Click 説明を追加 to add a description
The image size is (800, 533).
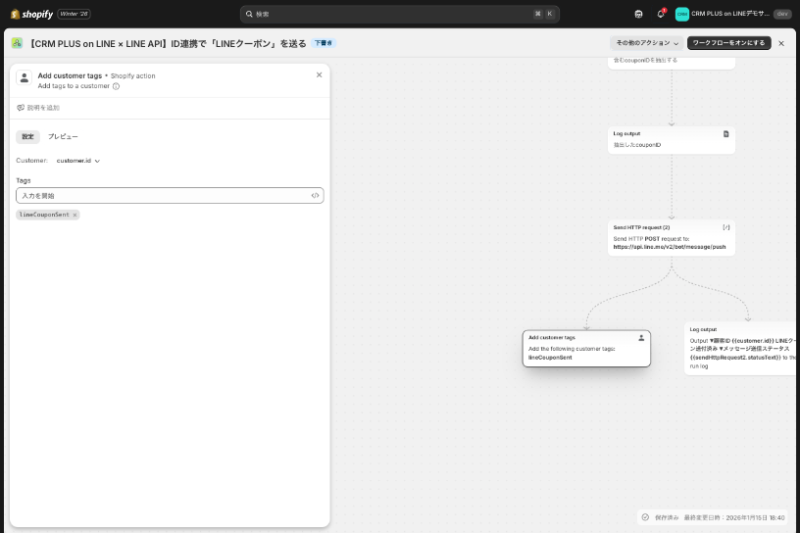coord(38,107)
